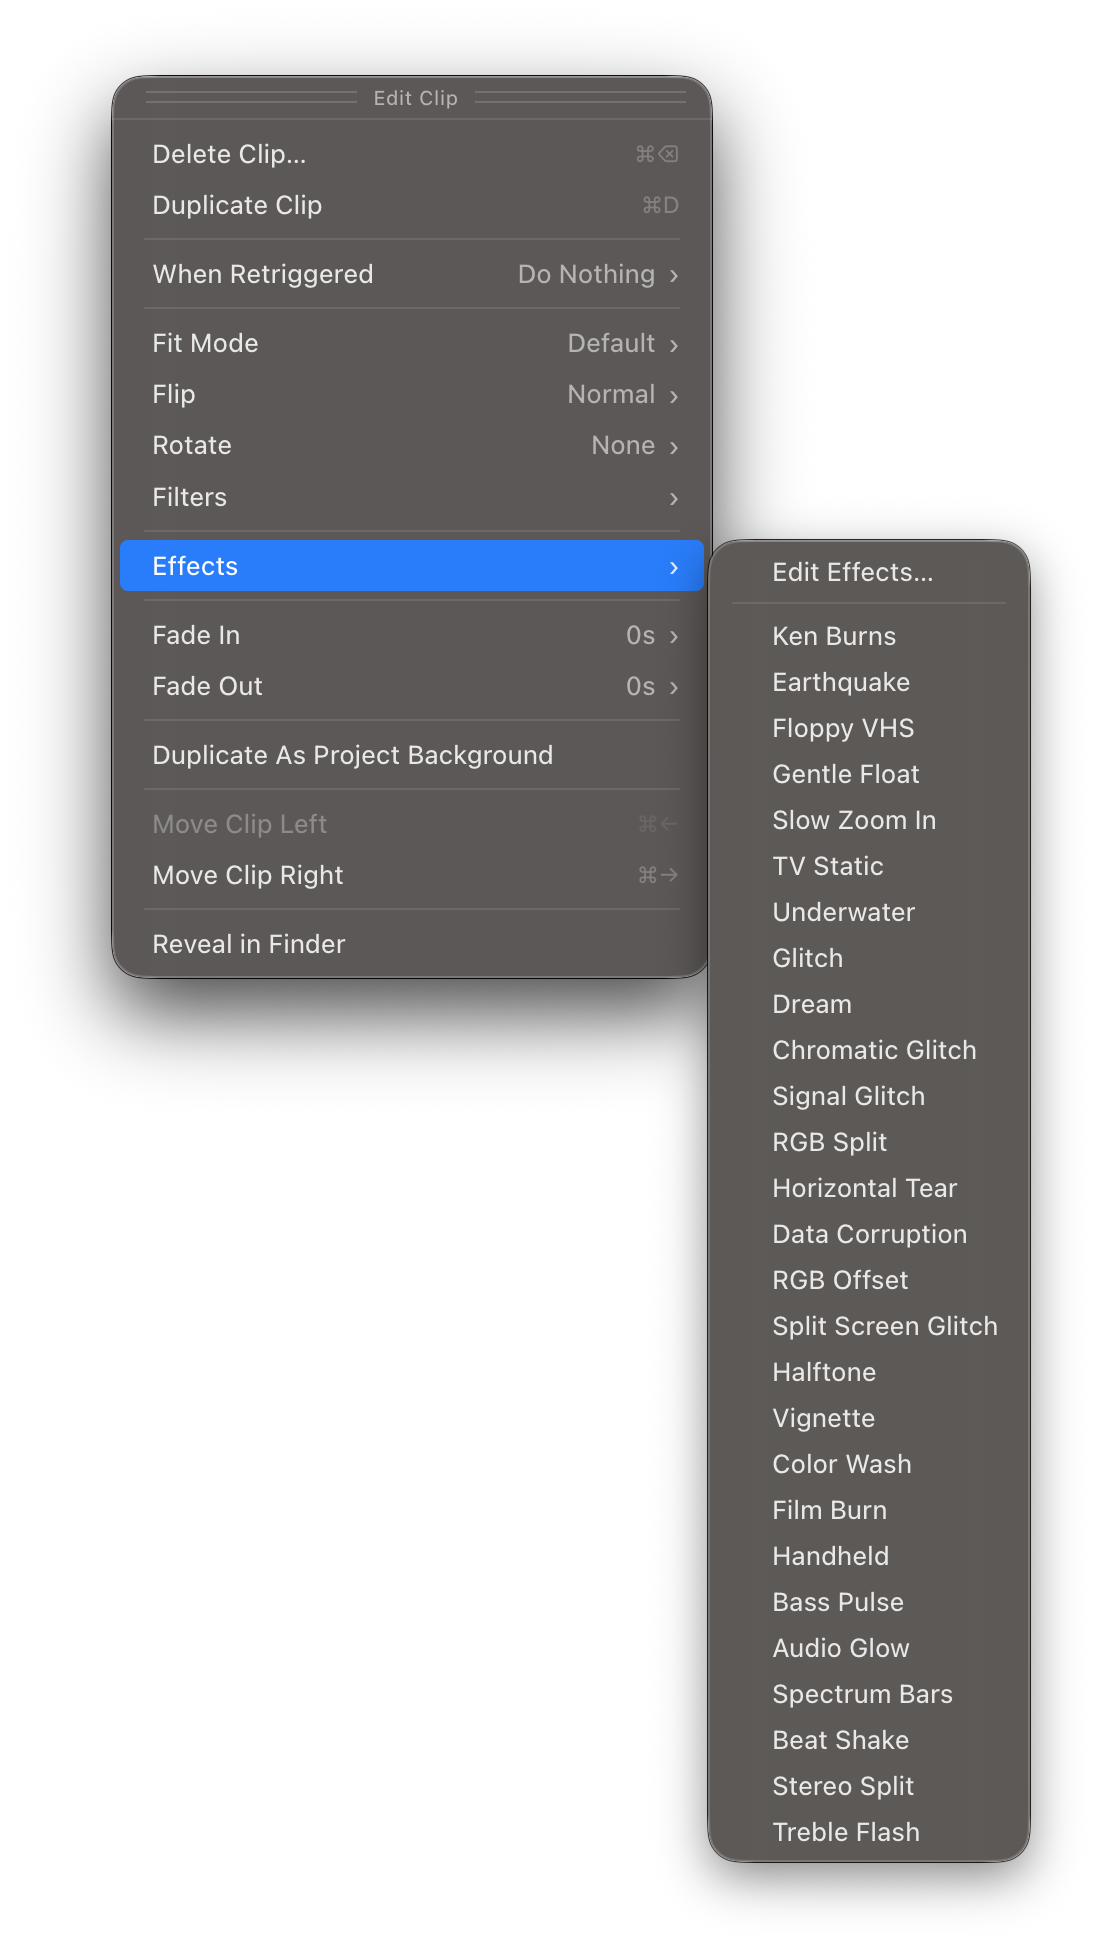Viewport: 1098px width, 1946px height.
Task: Duplicate the clip
Action: 236,204
